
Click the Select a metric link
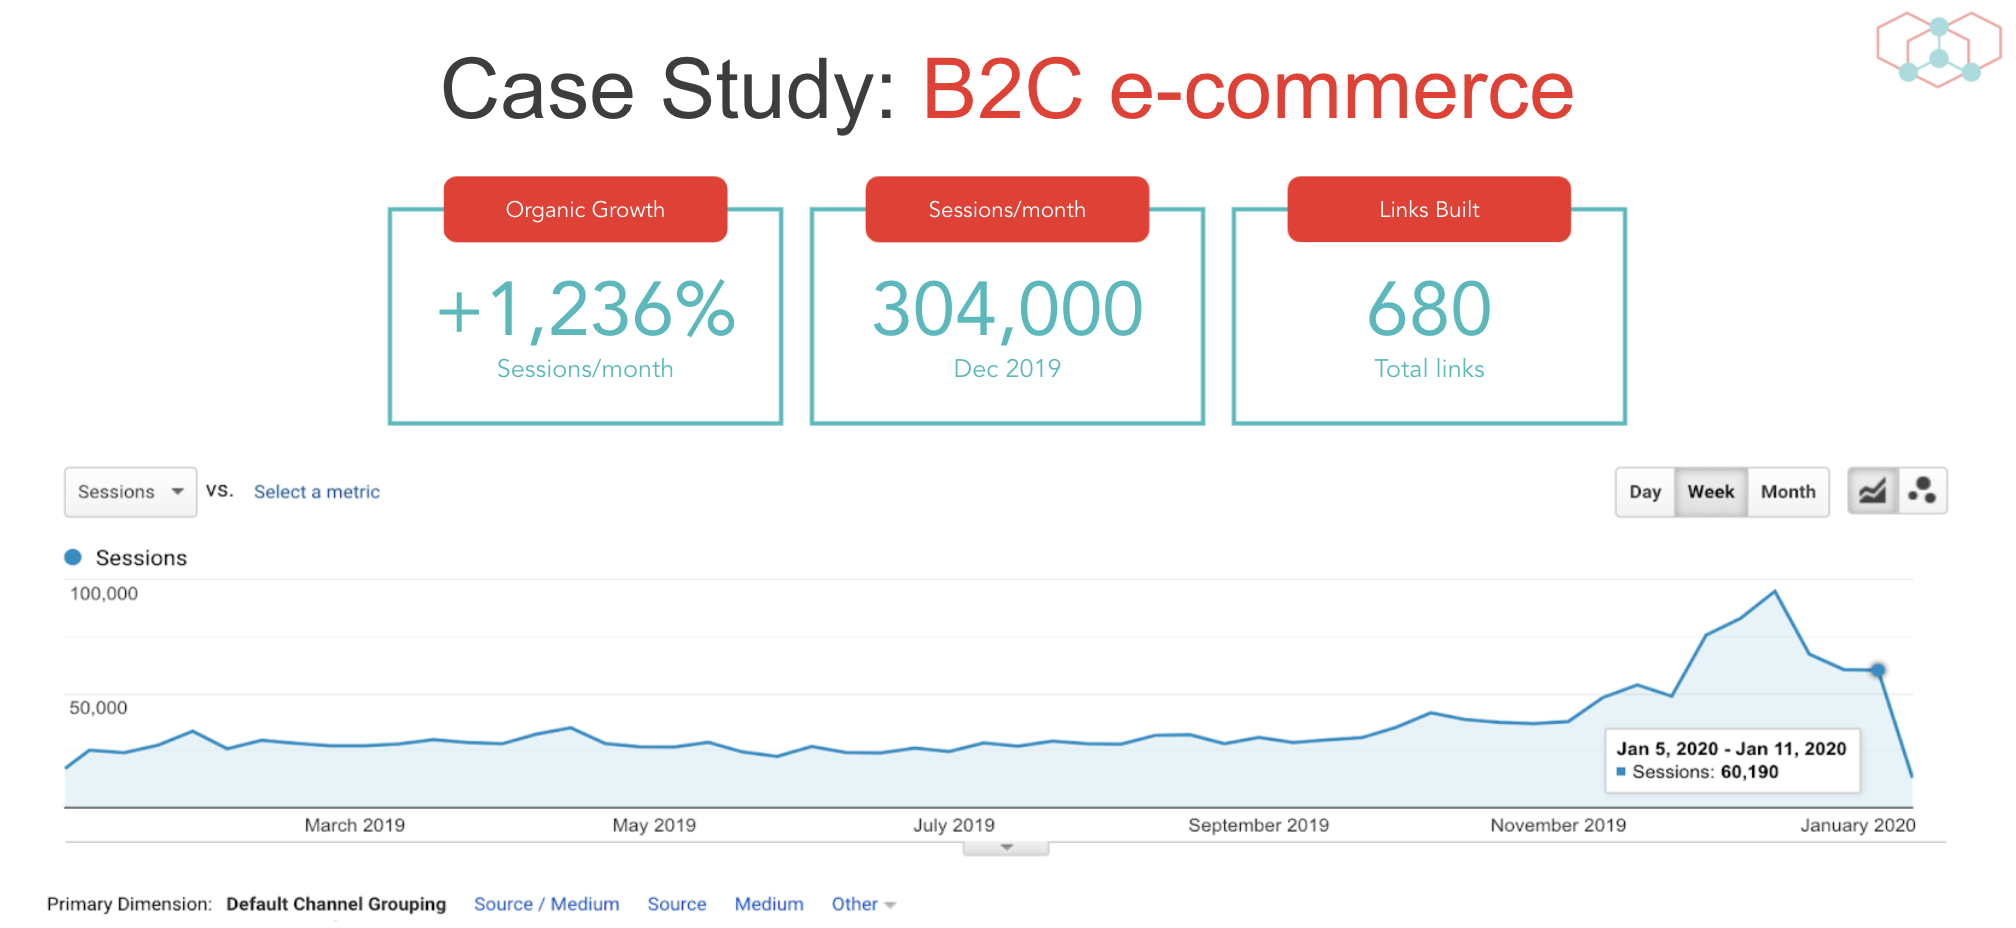coord(317,492)
